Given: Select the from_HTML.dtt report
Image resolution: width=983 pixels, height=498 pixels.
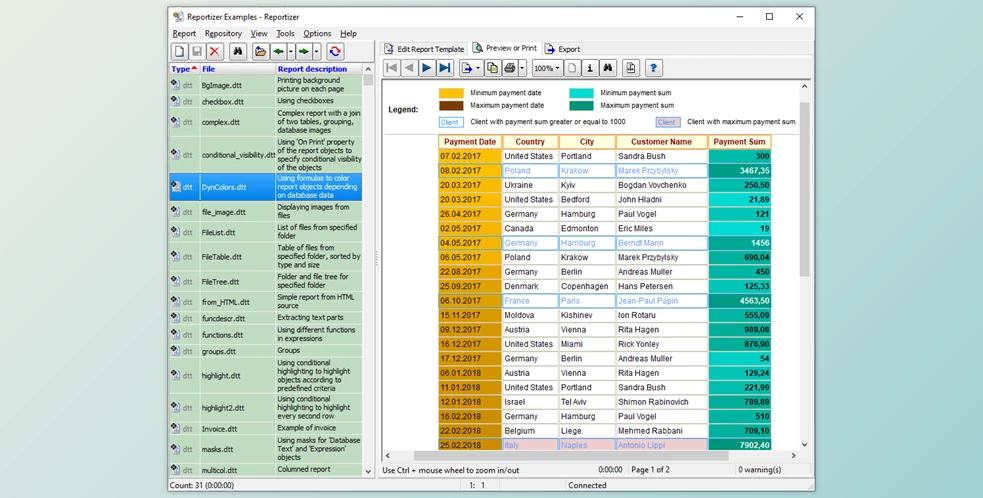Looking at the screenshot, I should pos(266,302).
